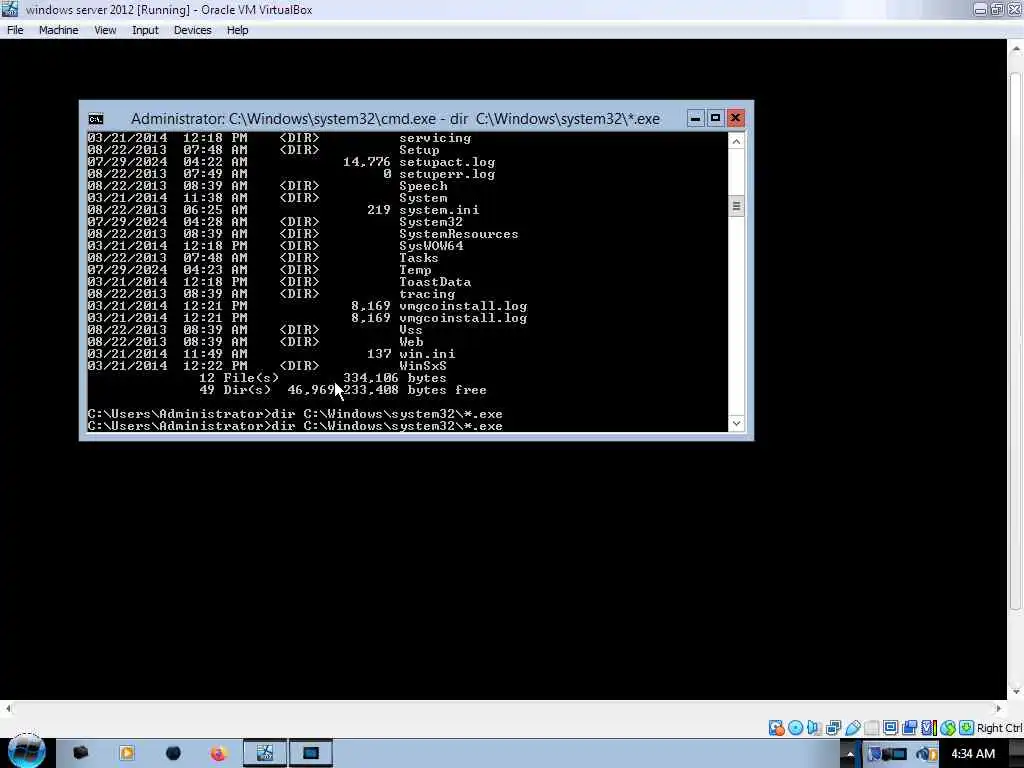Click the 'servicing' directory entry
Image resolution: width=1024 pixels, height=768 pixels.
[x=435, y=138]
